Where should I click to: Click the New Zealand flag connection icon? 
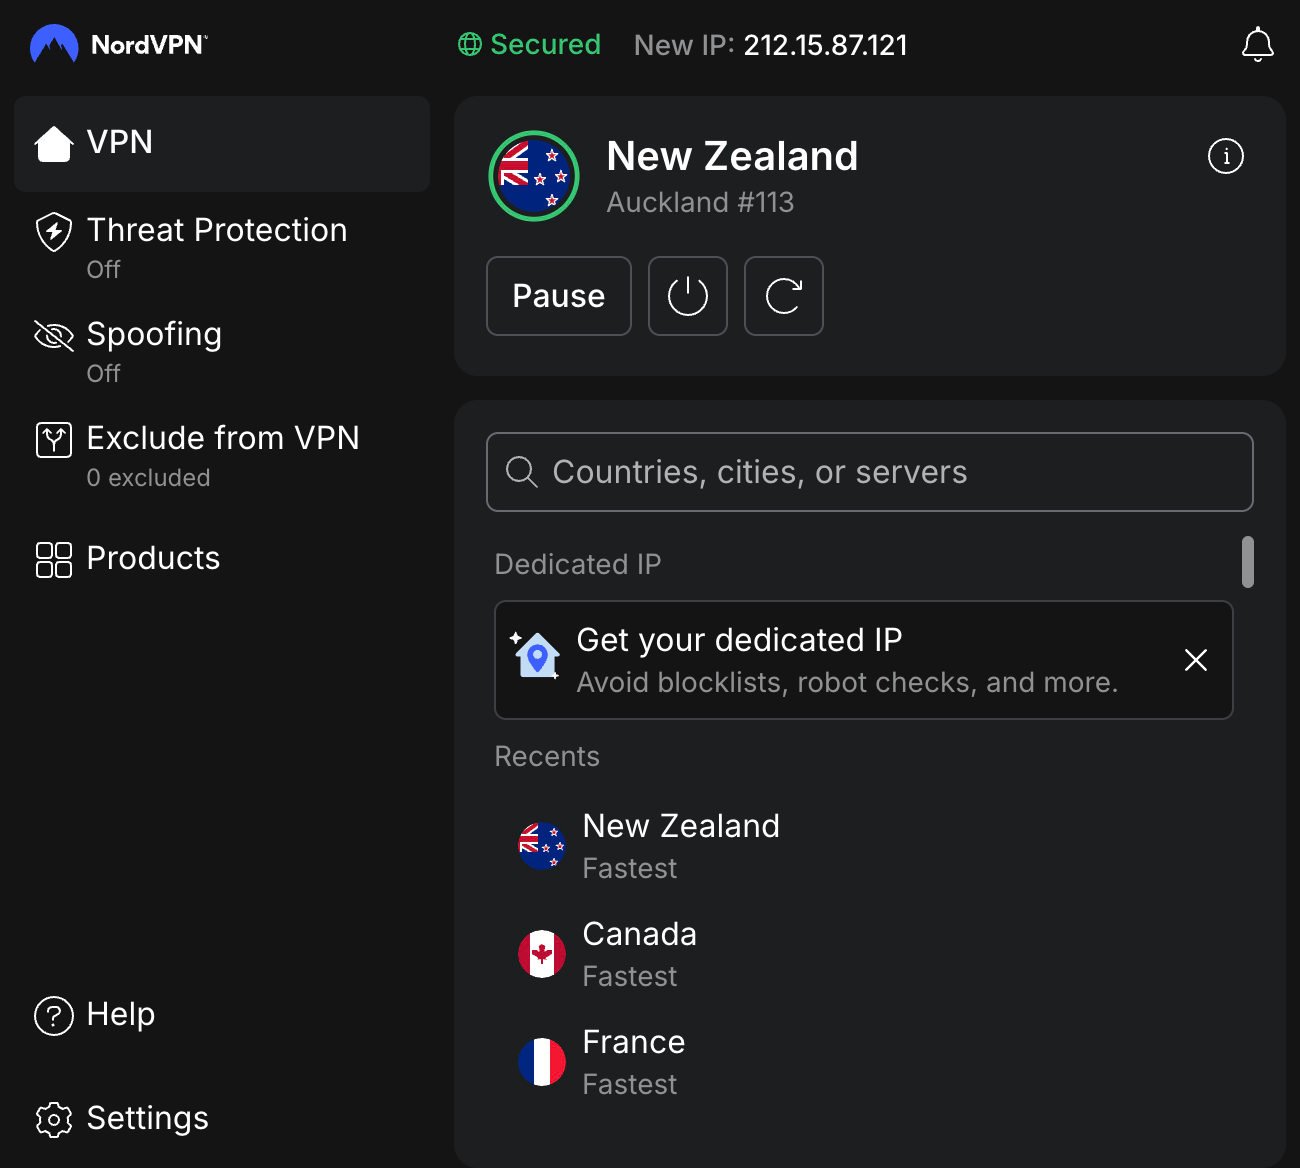533,175
